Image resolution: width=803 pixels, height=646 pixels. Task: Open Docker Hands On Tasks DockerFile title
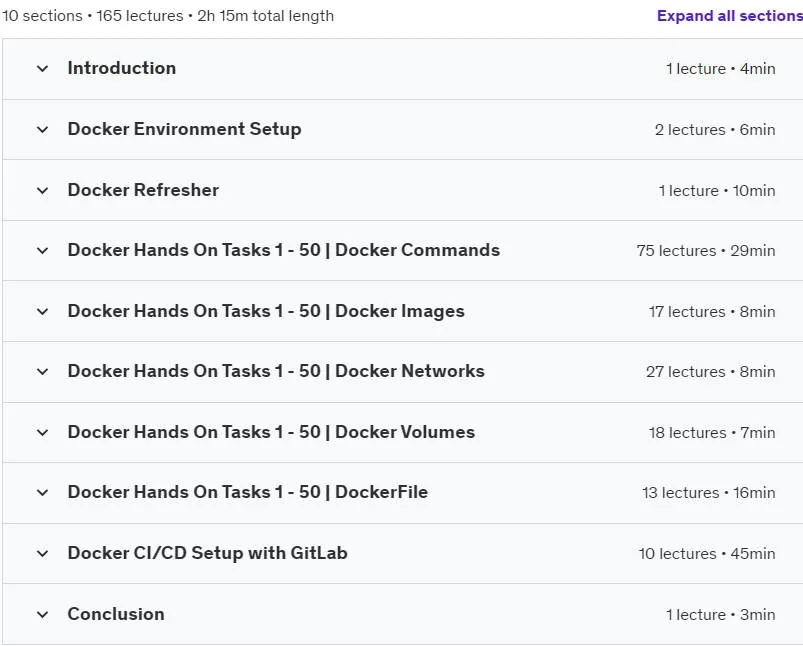248,492
